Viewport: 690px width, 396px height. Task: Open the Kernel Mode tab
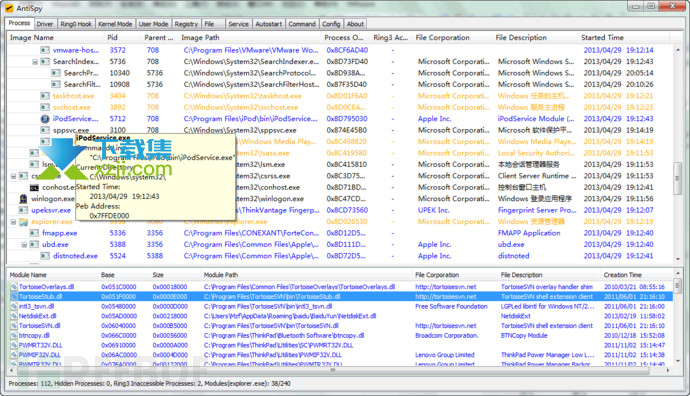tap(115, 24)
